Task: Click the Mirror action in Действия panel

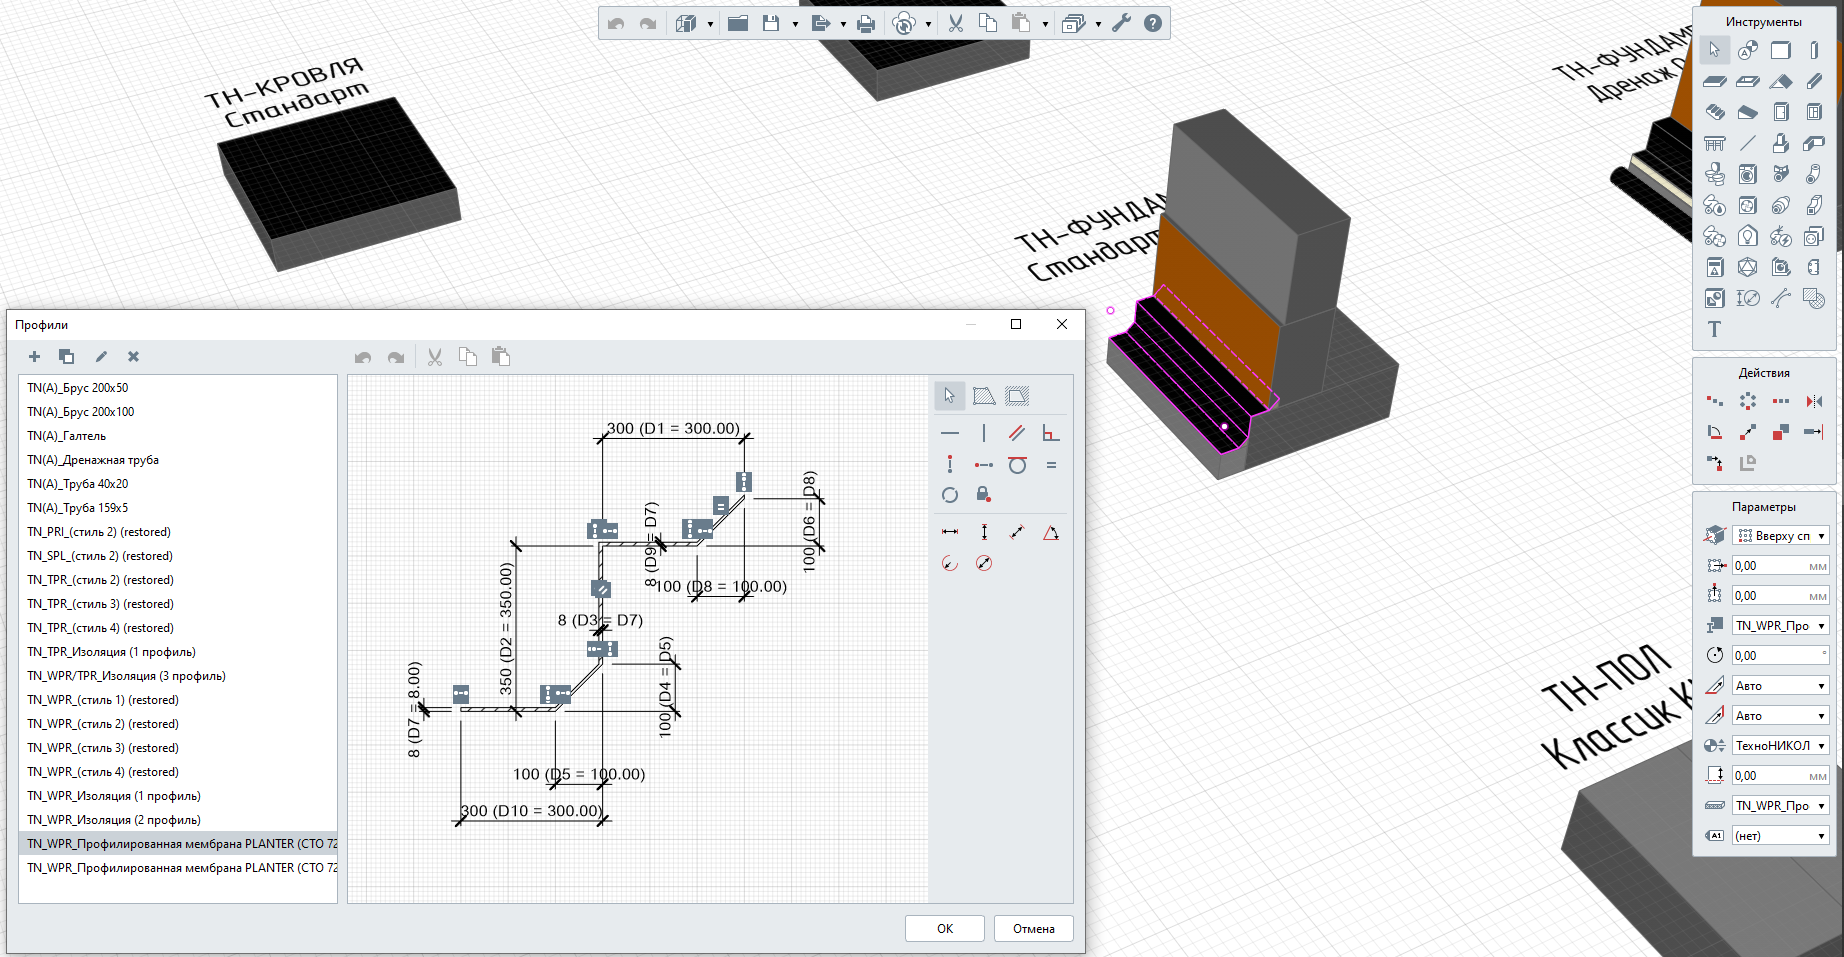Action: click(1813, 401)
